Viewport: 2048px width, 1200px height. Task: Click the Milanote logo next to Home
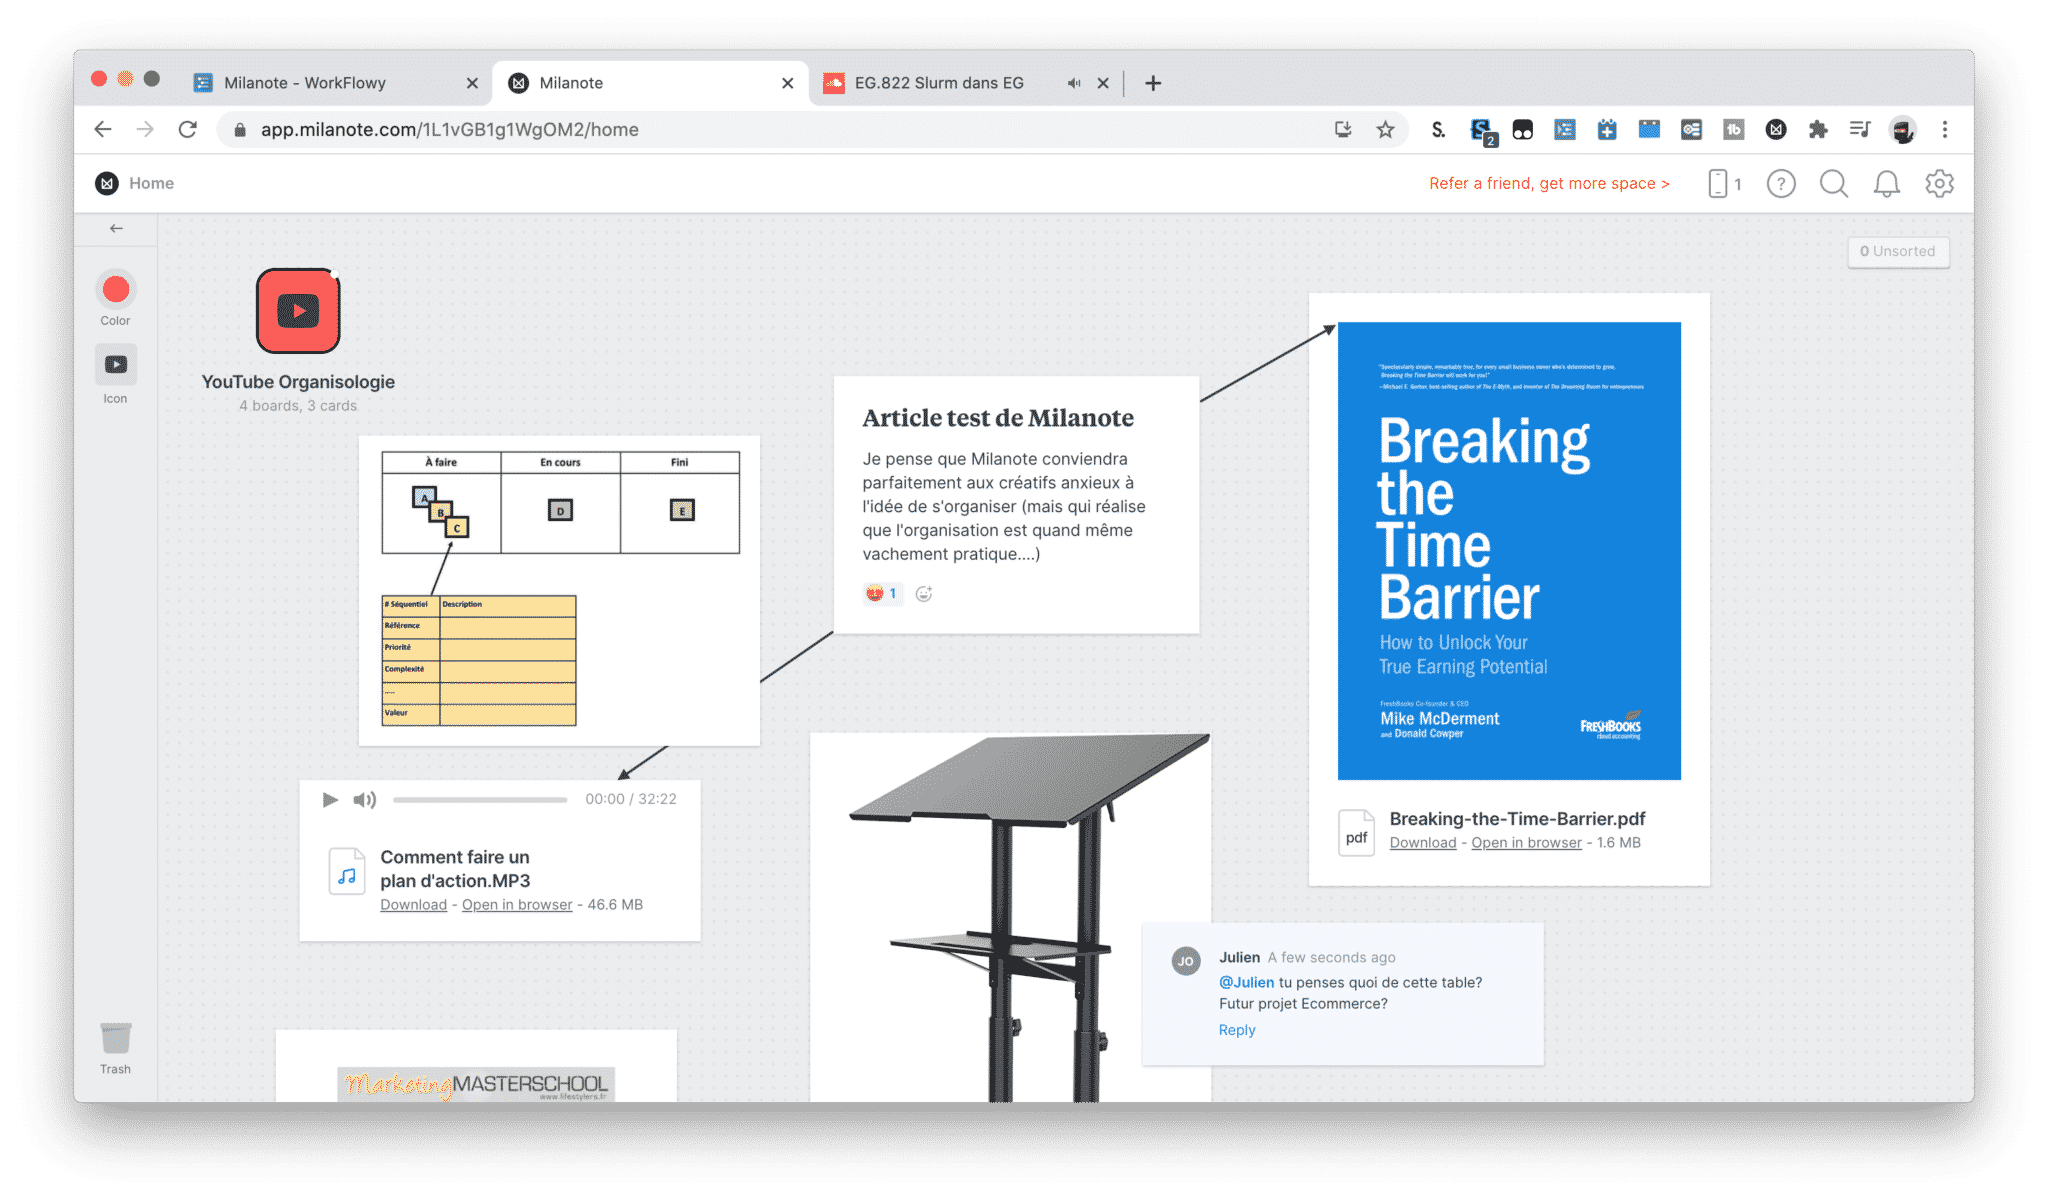pyautogui.click(x=107, y=183)
